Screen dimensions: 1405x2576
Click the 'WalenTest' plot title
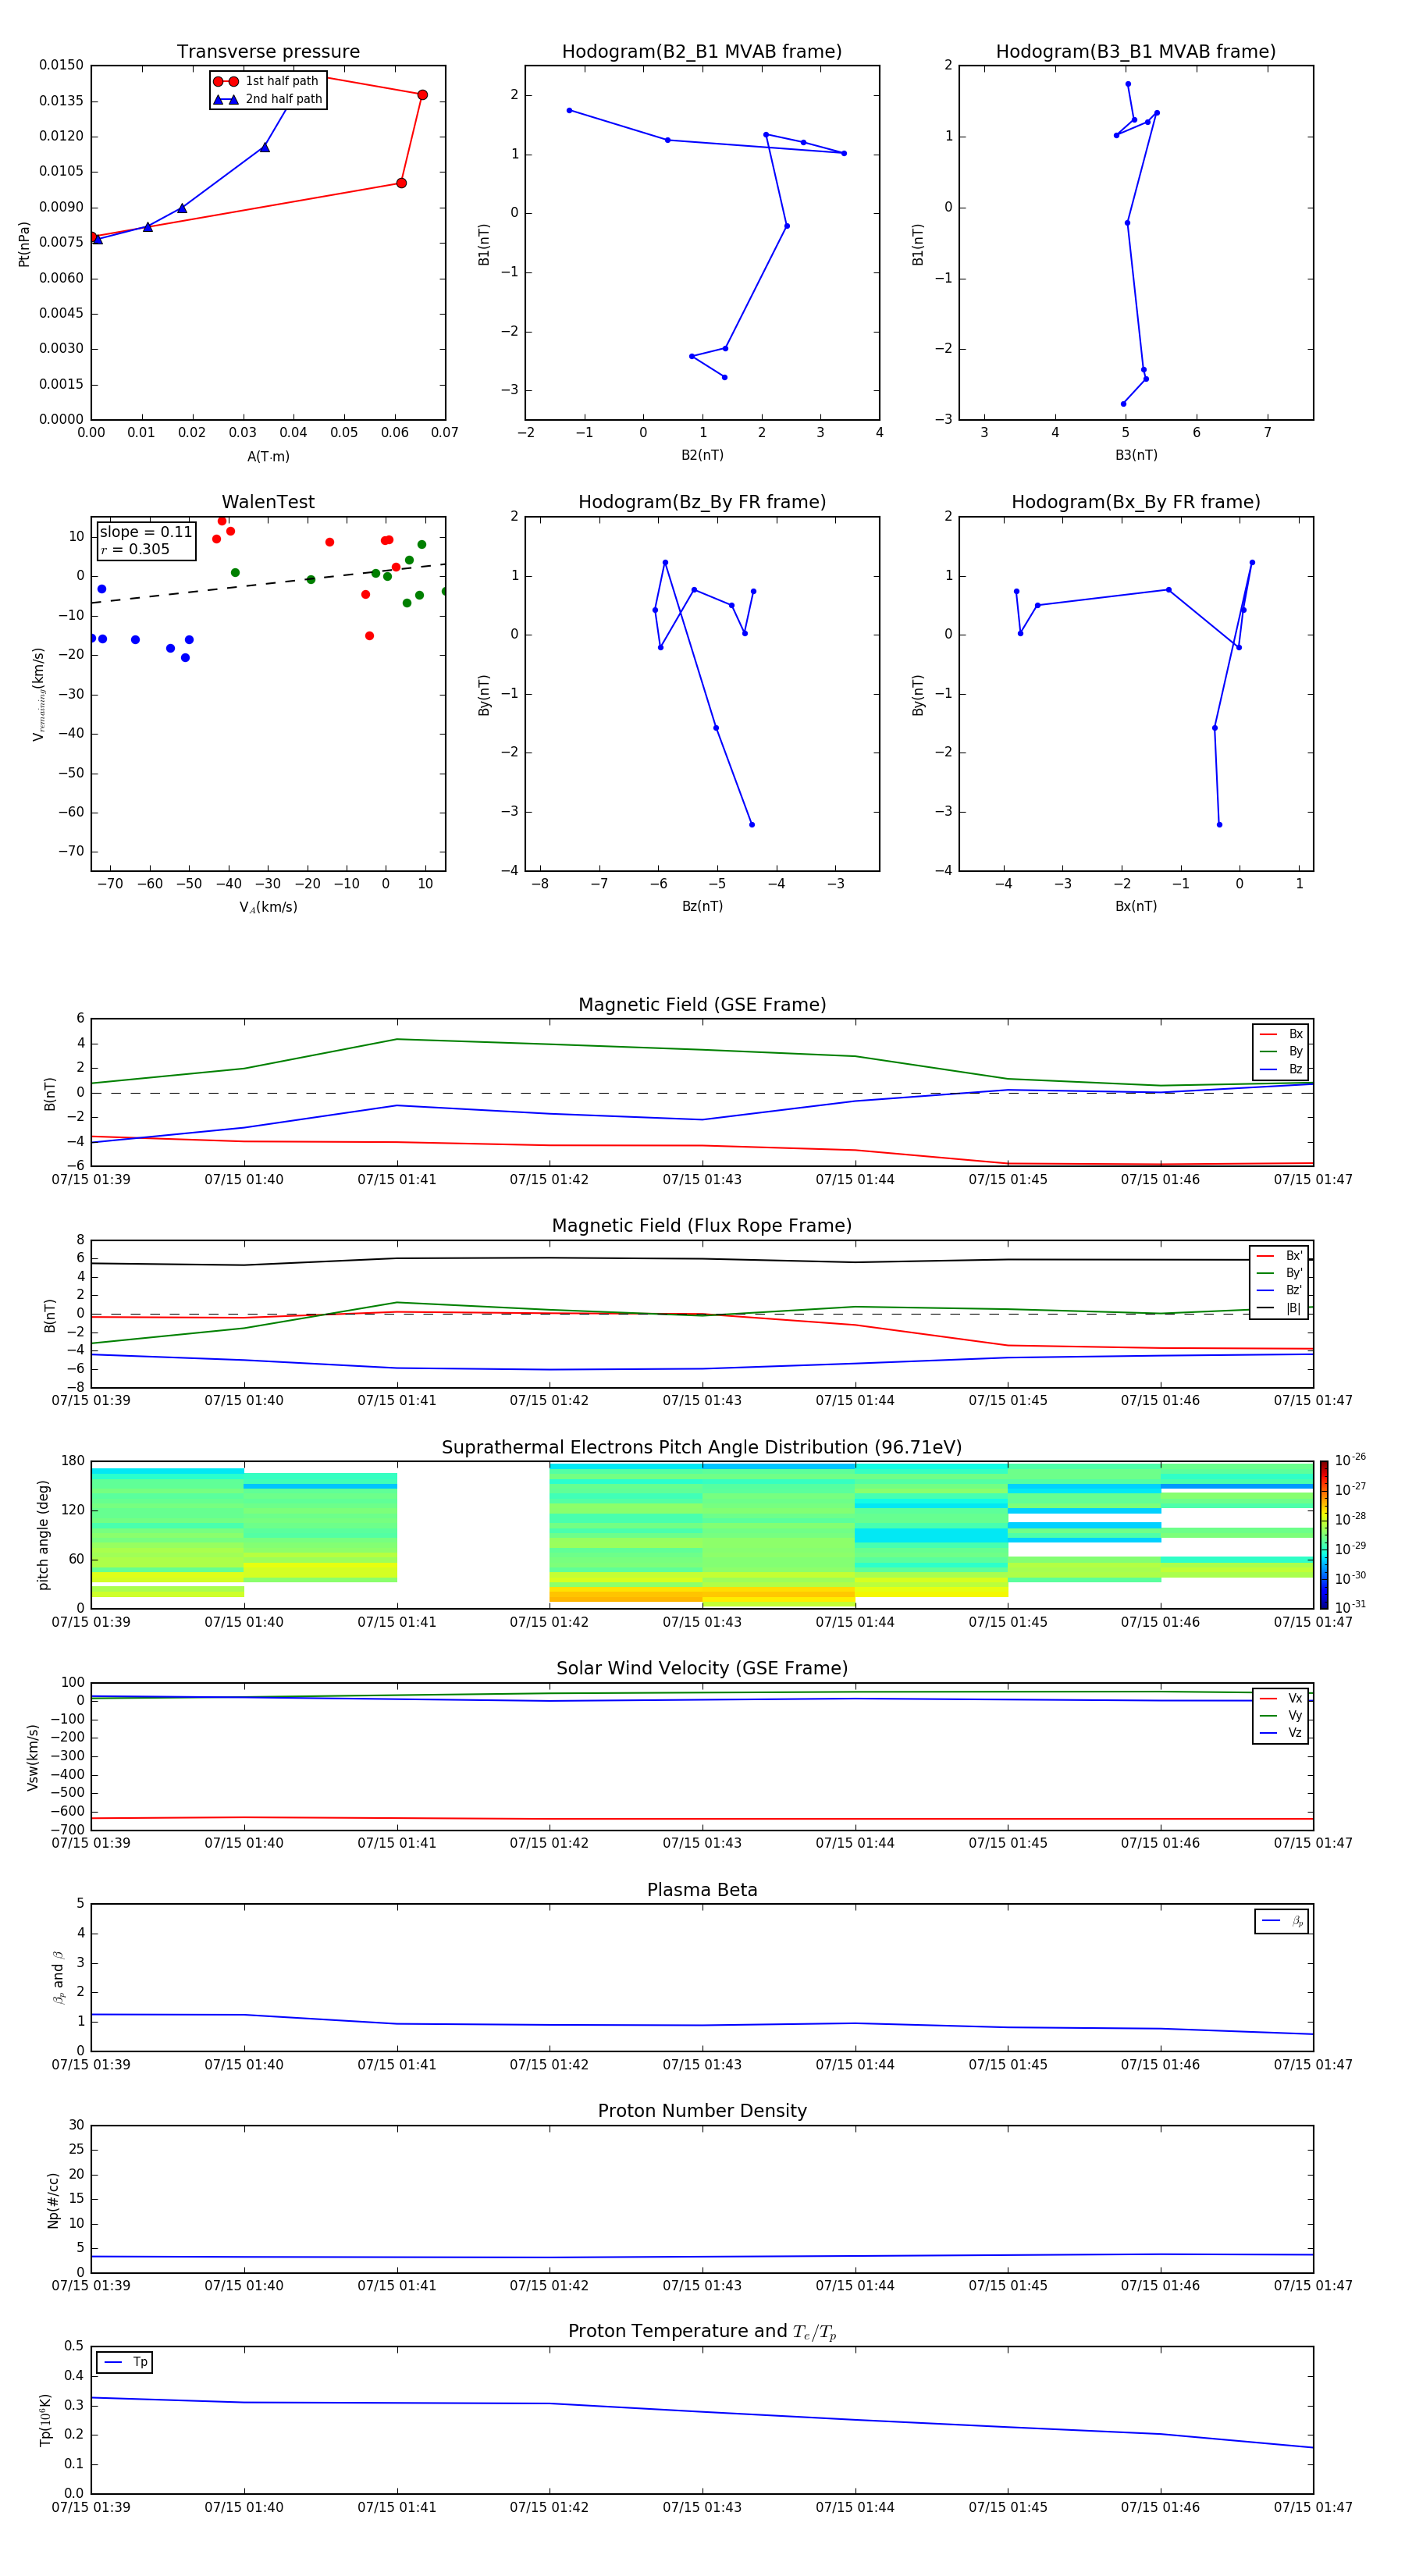268,502
